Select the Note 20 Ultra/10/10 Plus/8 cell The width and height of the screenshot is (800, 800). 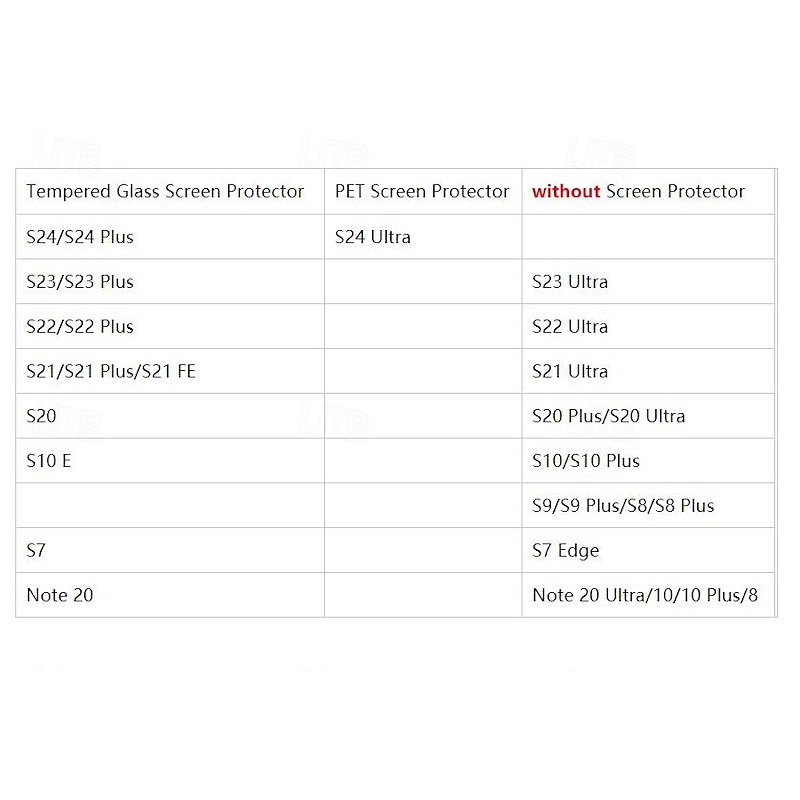click(x=645, y=595)
